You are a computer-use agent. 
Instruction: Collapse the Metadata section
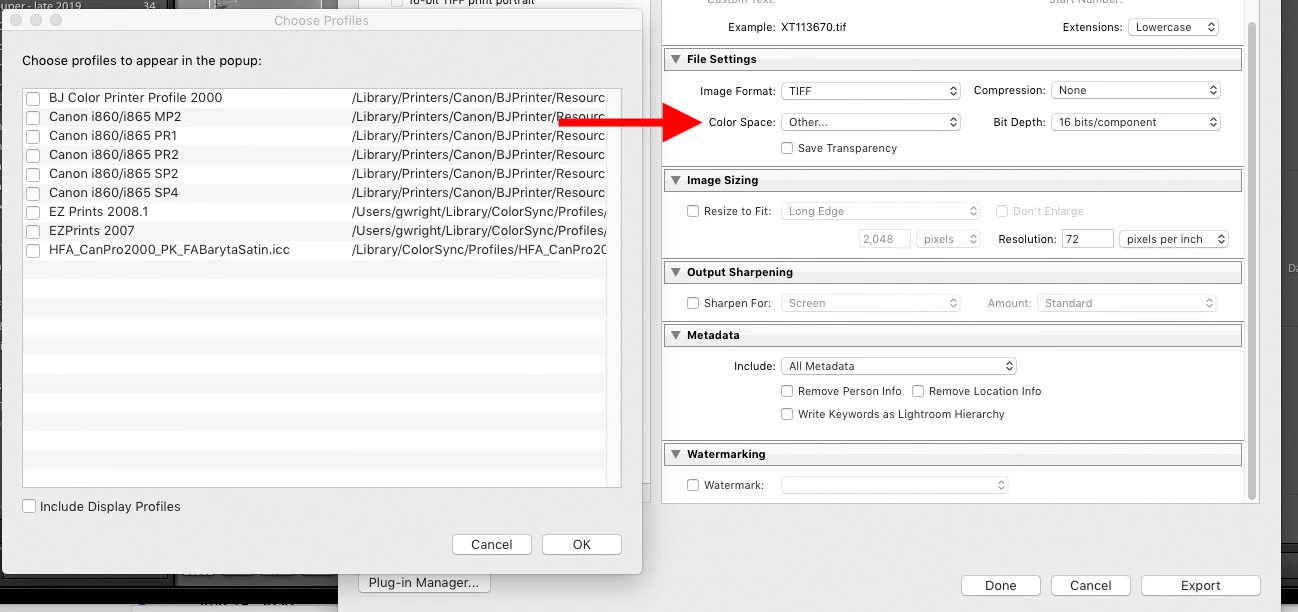click(675, 336)
